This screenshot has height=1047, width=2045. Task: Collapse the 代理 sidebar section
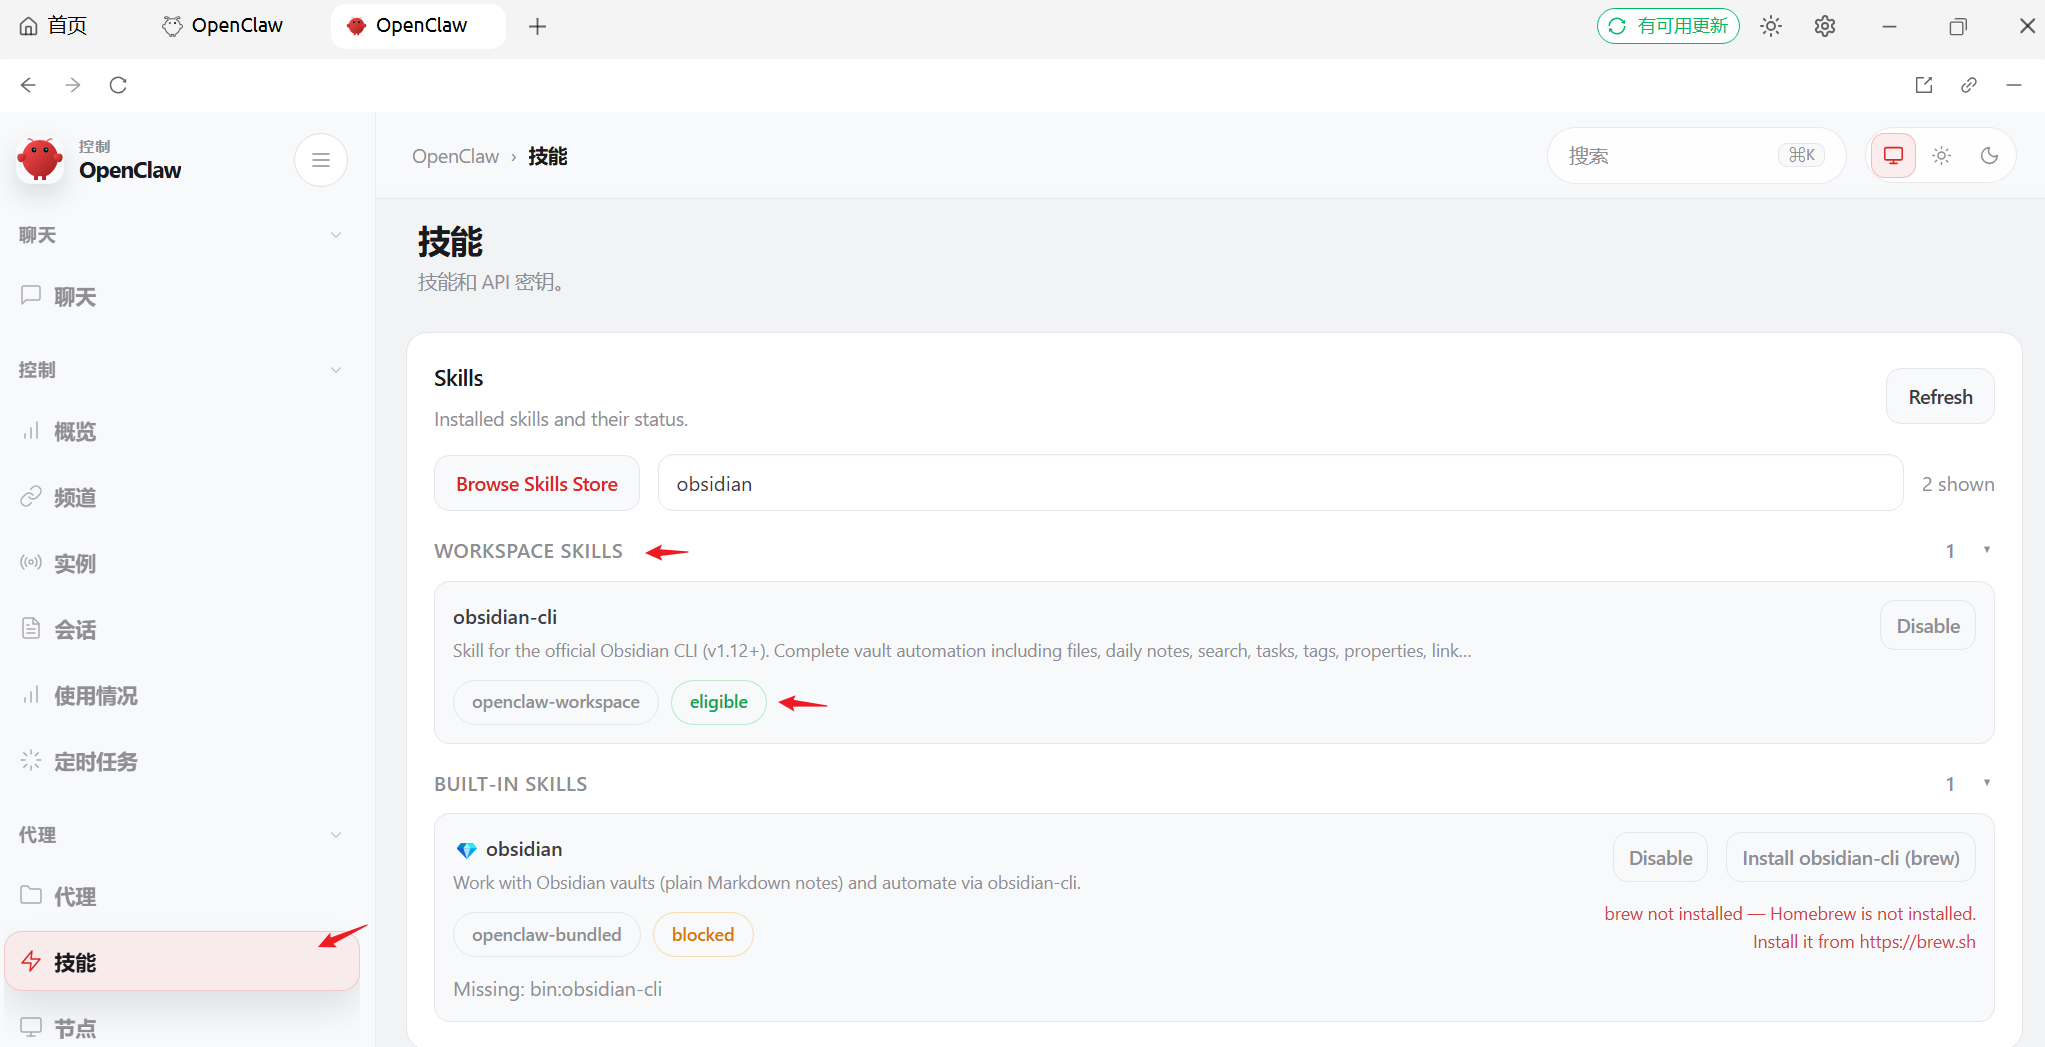(x=336, y=835)
